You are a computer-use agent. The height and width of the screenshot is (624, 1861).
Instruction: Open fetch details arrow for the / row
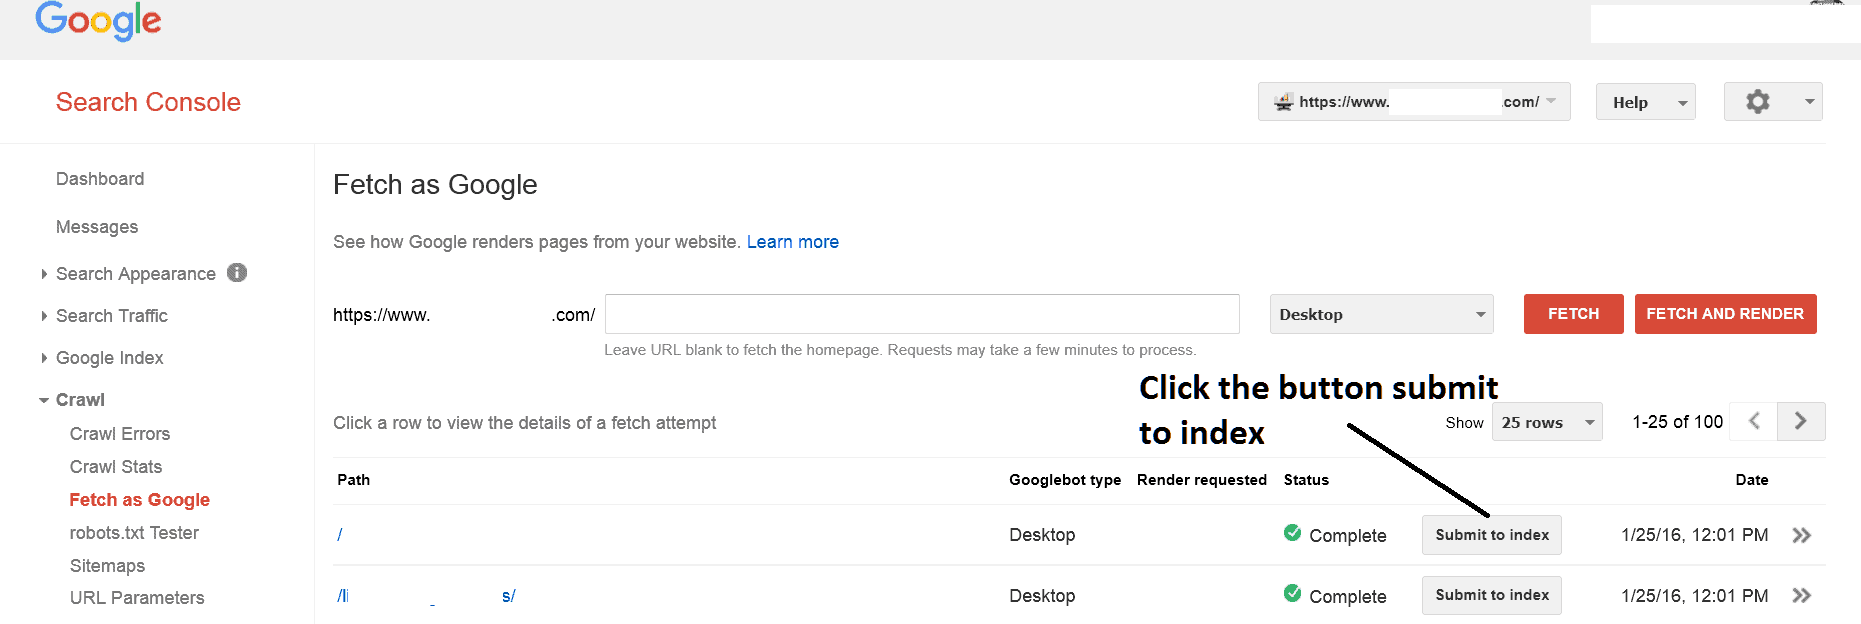[1801, 535]
